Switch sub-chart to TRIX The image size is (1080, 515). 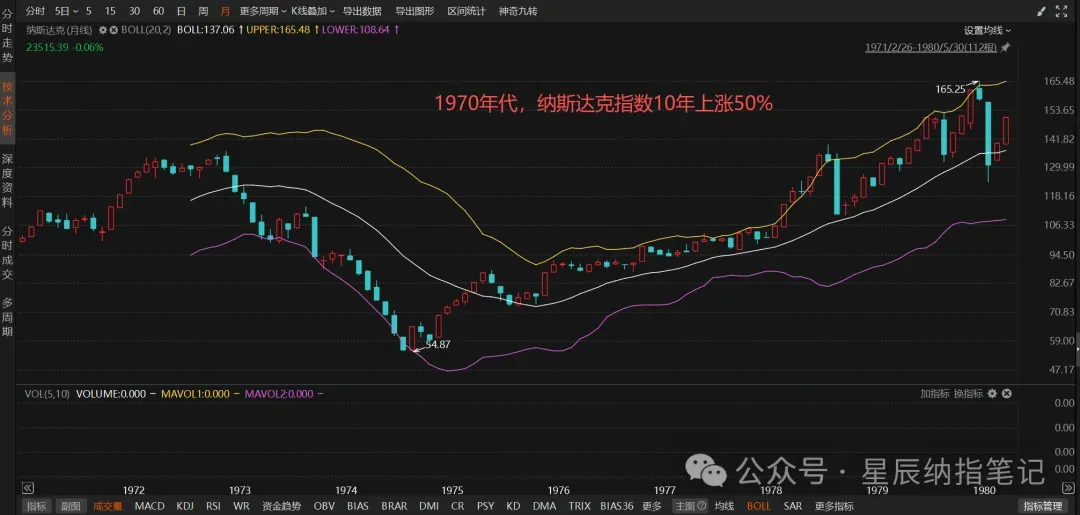579,506
